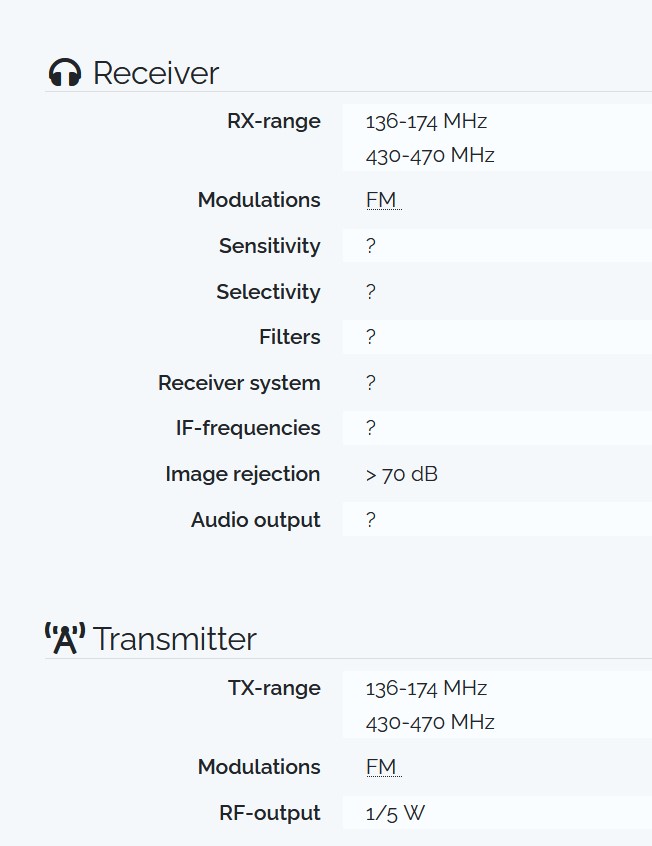This screenshot has width=652, height=846.
Task: Click the TX-range label
Action: click(x=274, y=688)
